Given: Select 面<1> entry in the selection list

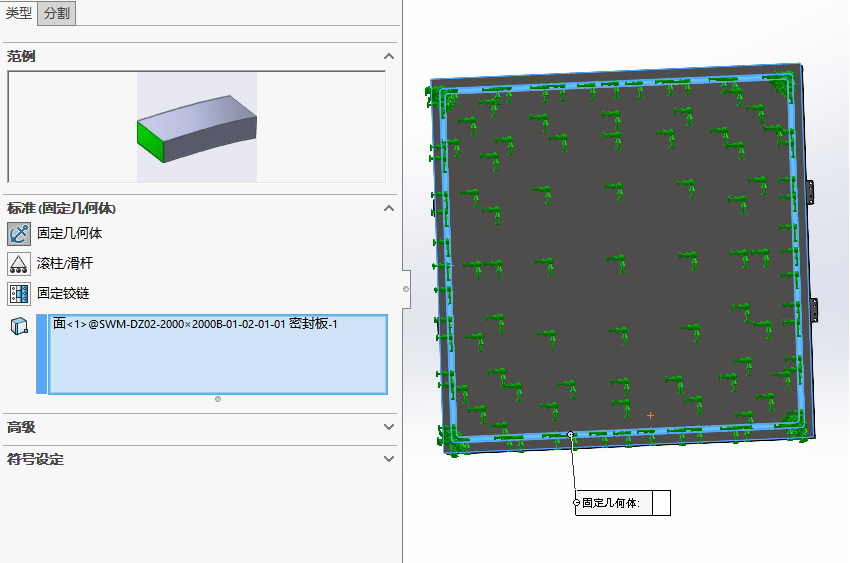Looking at the screenshot, I should 195,325.
